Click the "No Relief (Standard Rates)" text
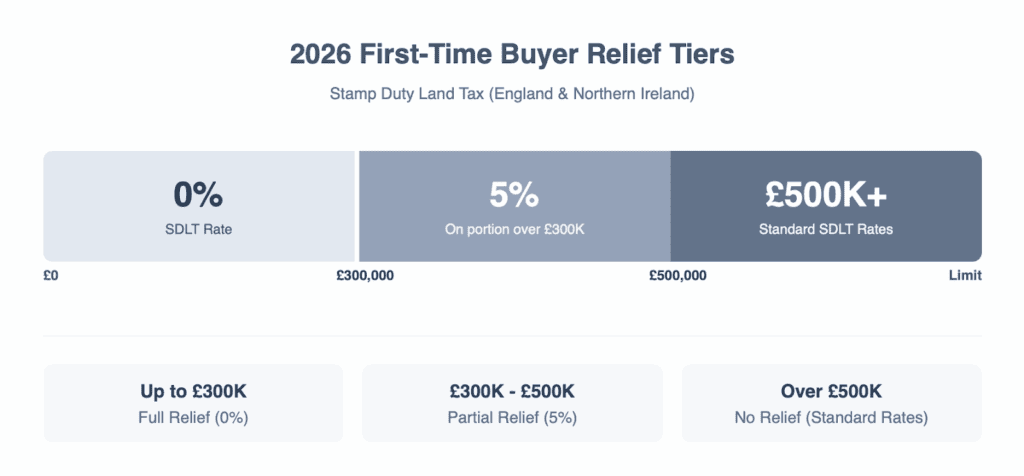The width and height of the screenshot is (1024, 476). (x=831, y=417)
